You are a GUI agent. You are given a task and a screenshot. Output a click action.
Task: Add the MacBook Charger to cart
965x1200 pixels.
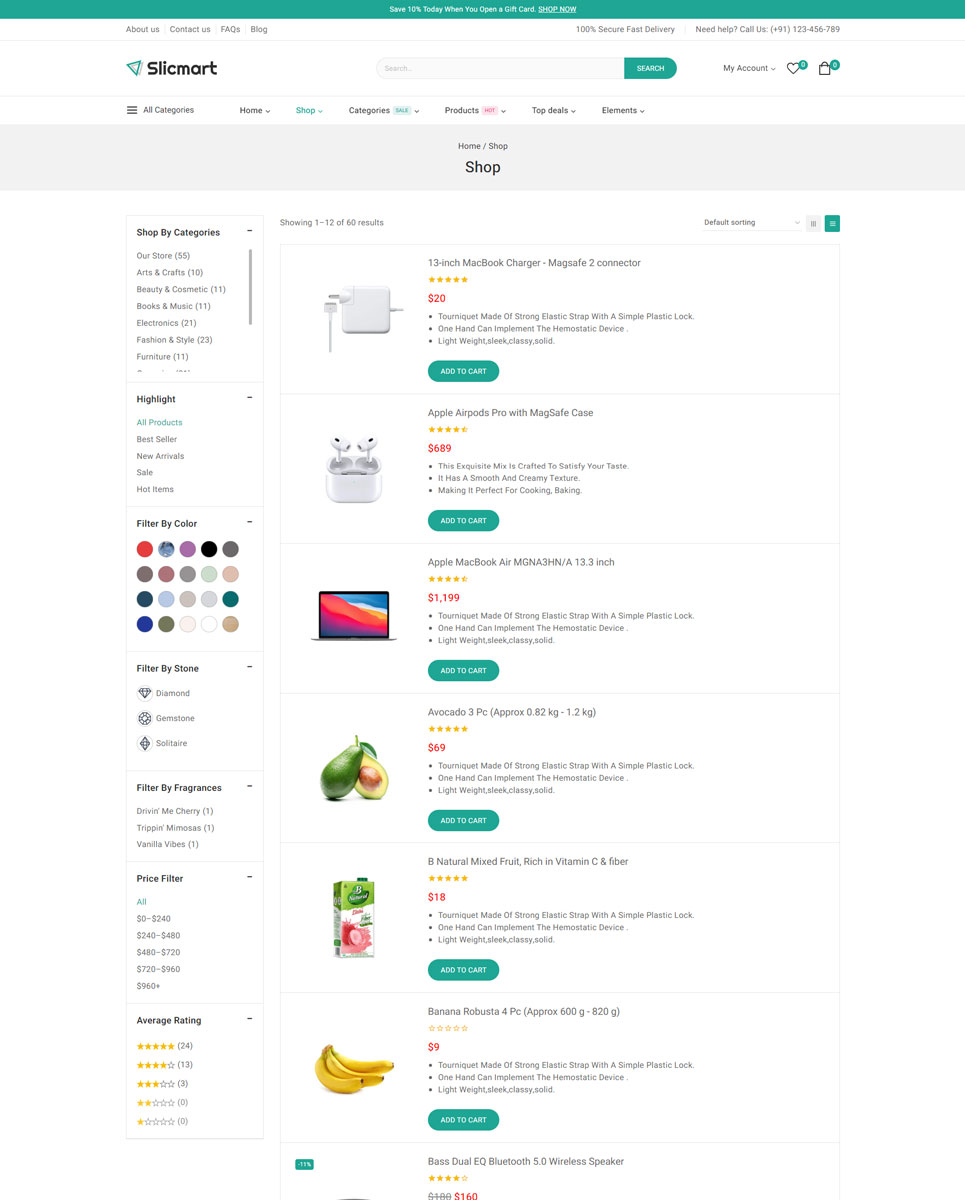pos(463,371)
